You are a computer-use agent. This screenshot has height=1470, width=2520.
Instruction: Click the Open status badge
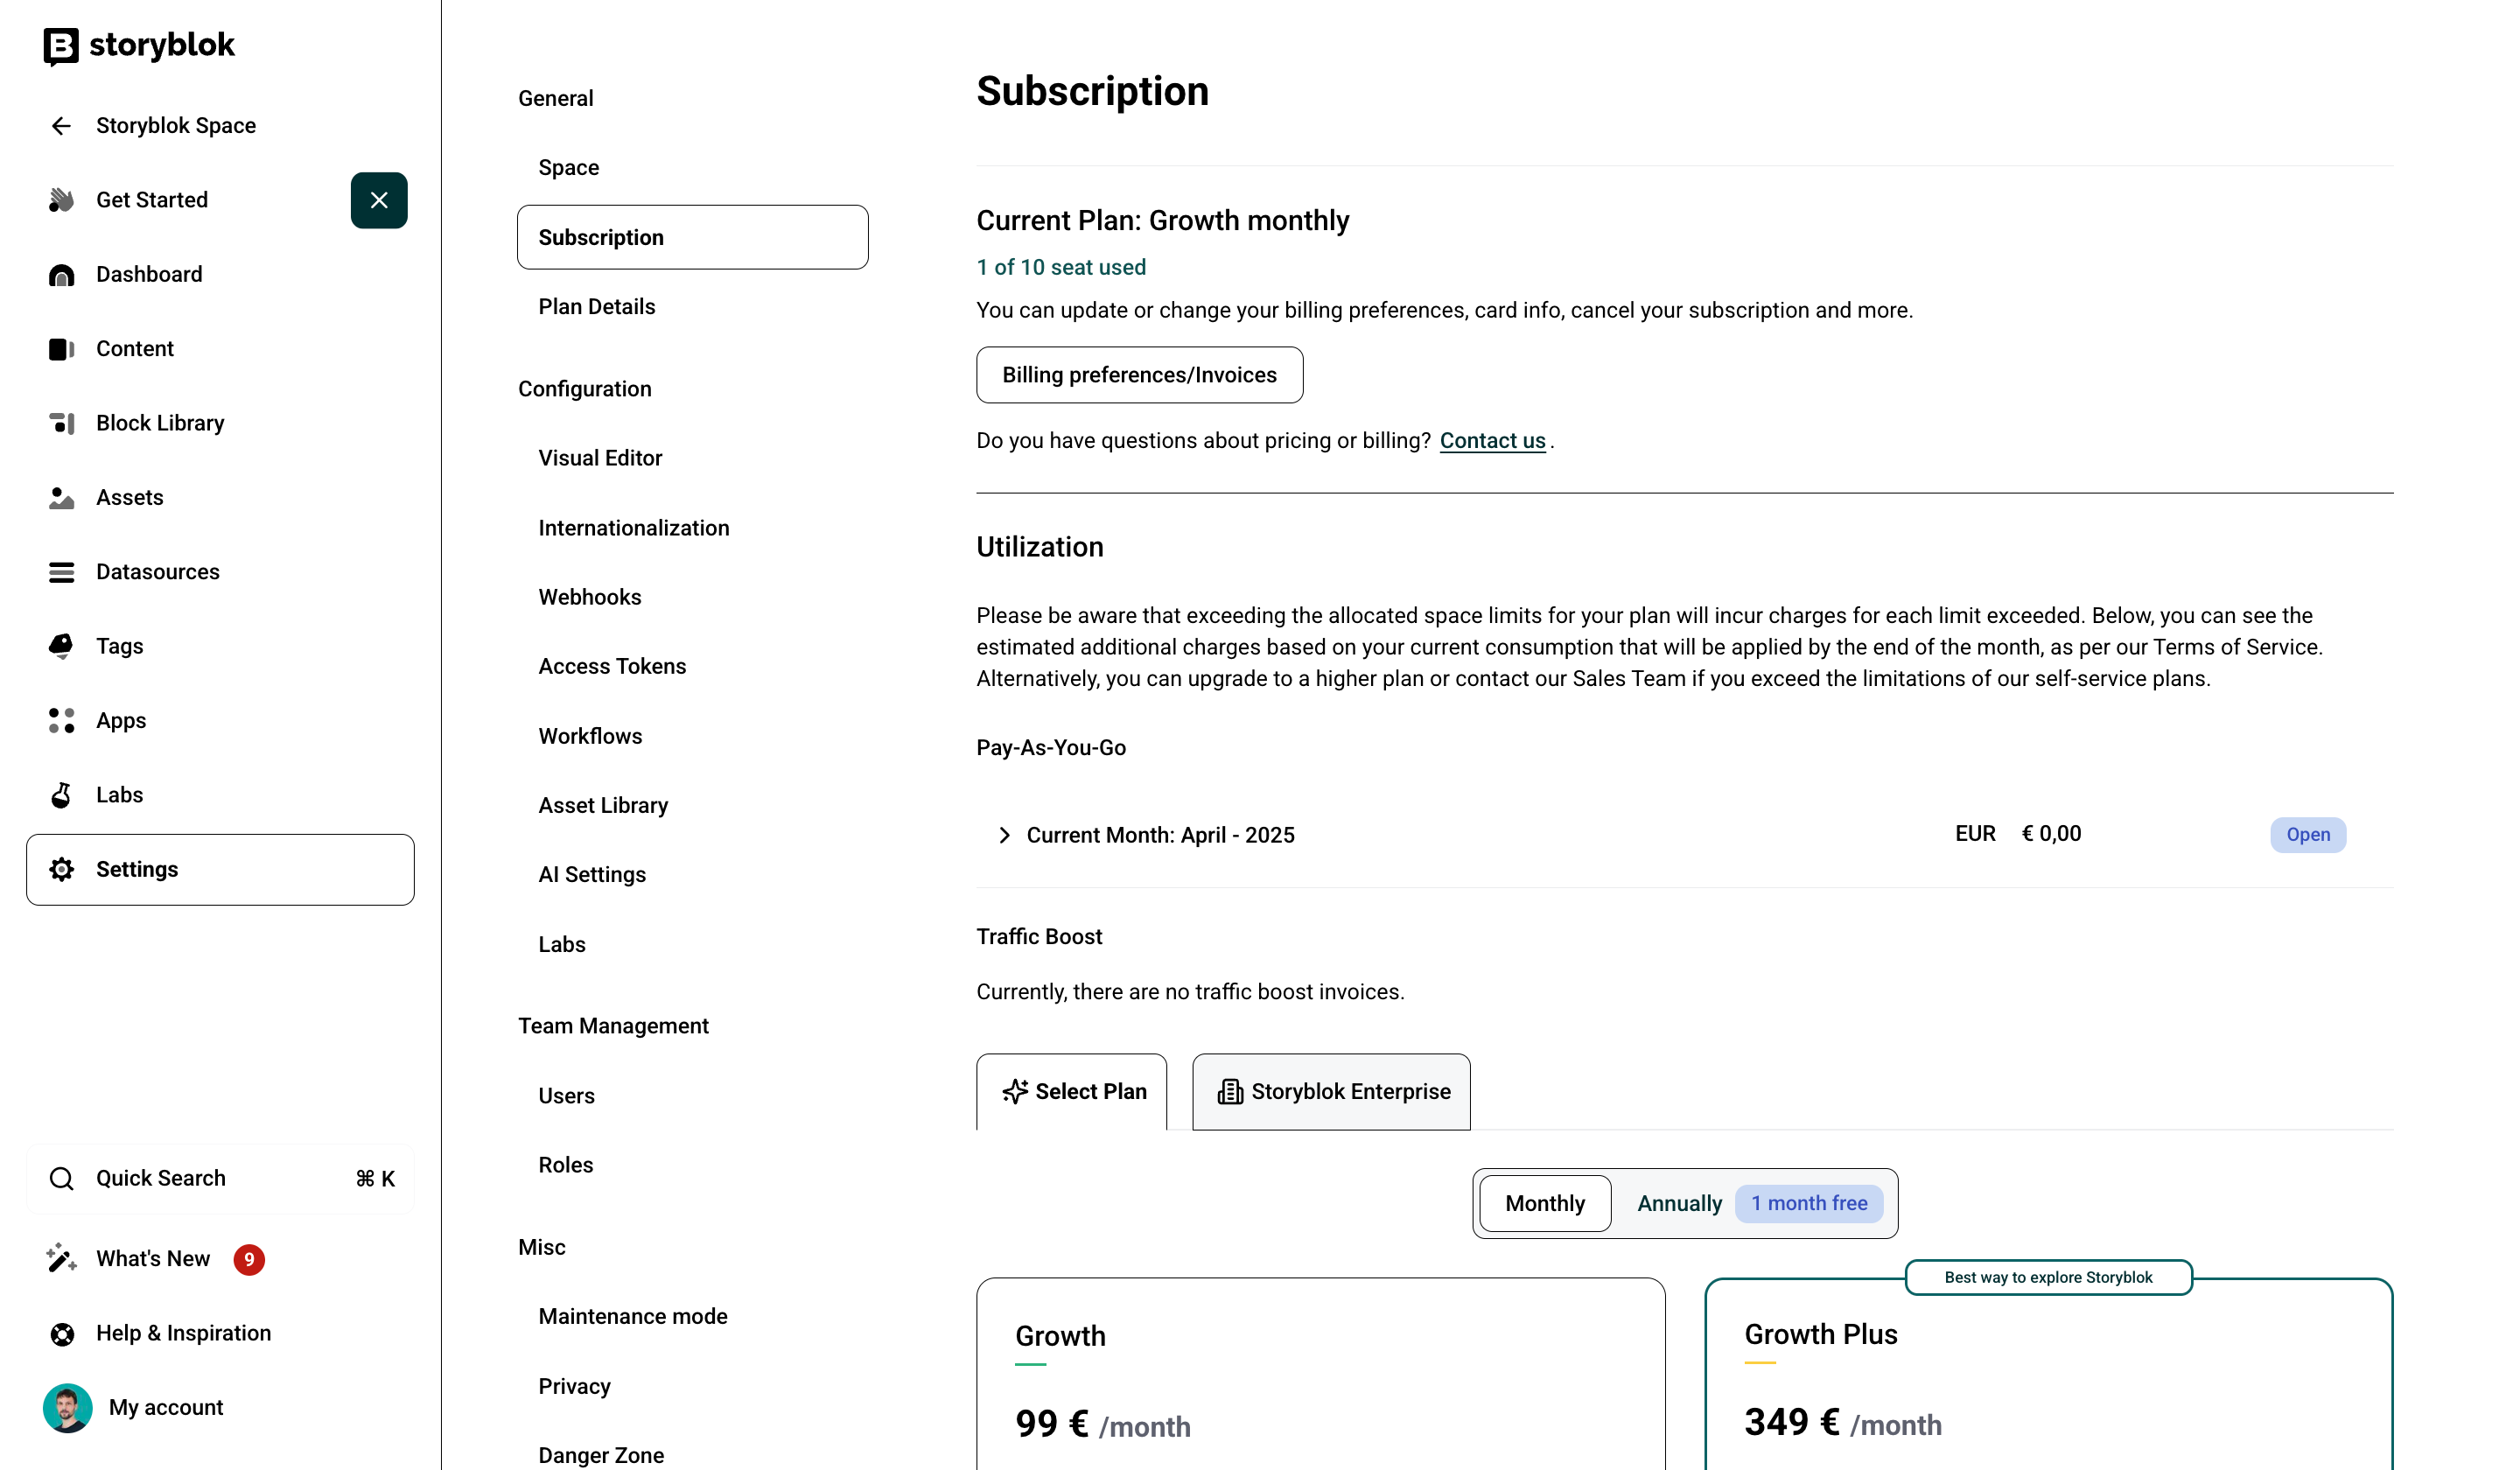(x=2308, y=835)
